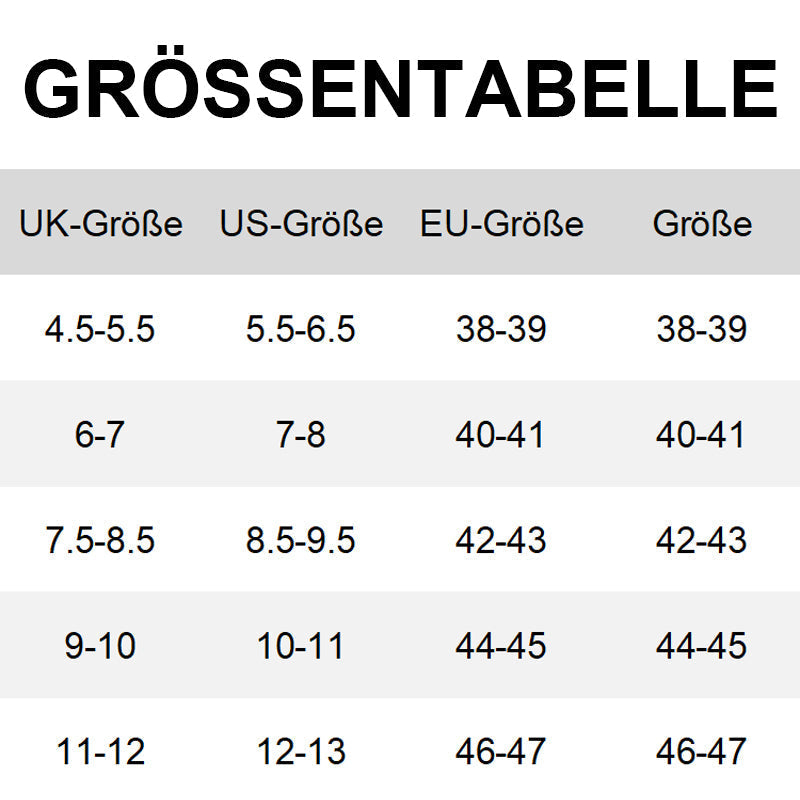Click the plain Größe column header

[x=702, y=223]
